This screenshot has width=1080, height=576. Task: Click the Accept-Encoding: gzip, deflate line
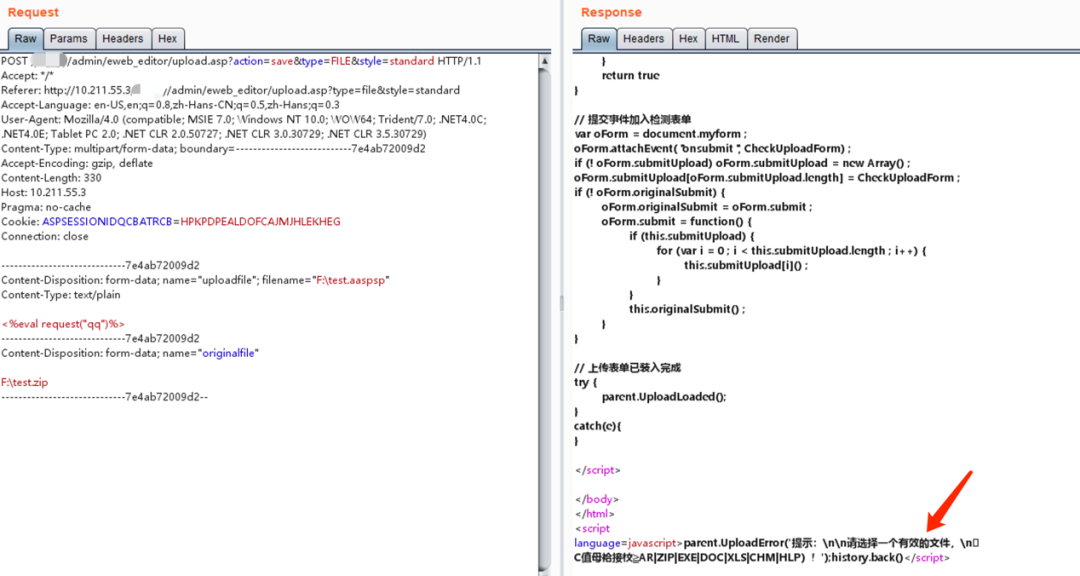point(77,163)
